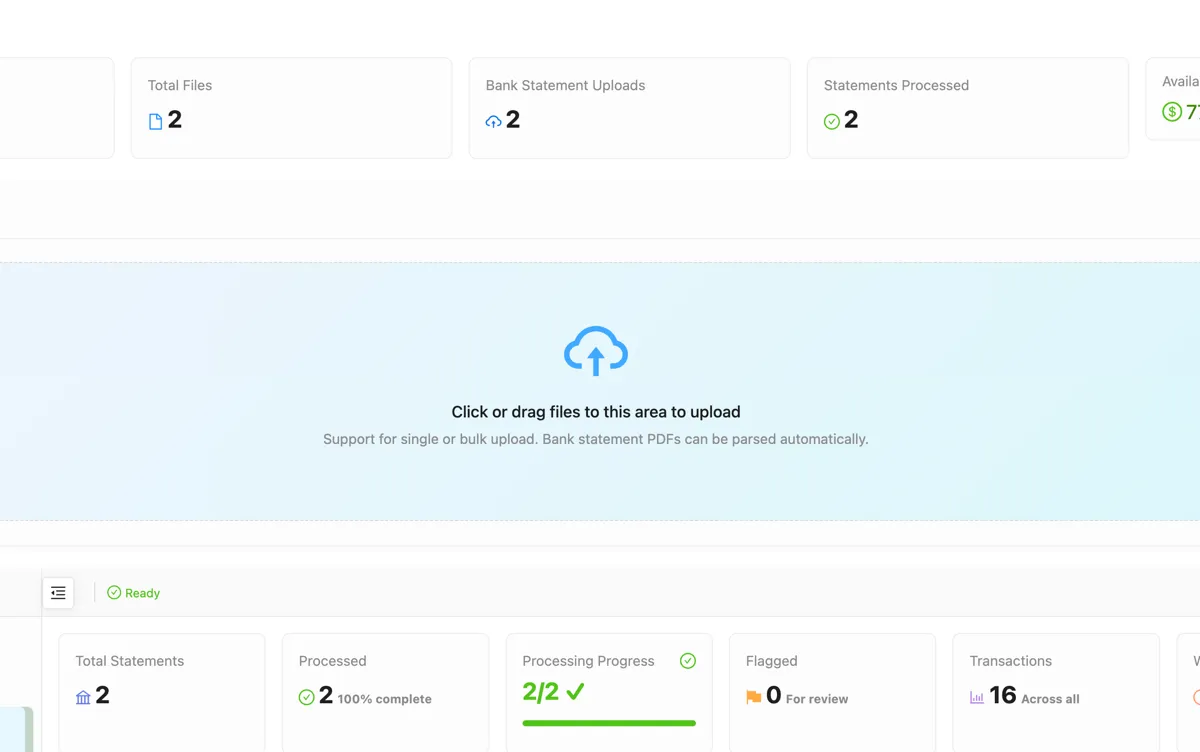The height and width of the screenshot is (752, 1200).
Task: Click the cloud upload icon on Bank Statement Uploads card
Action: (x=492, y=120)
